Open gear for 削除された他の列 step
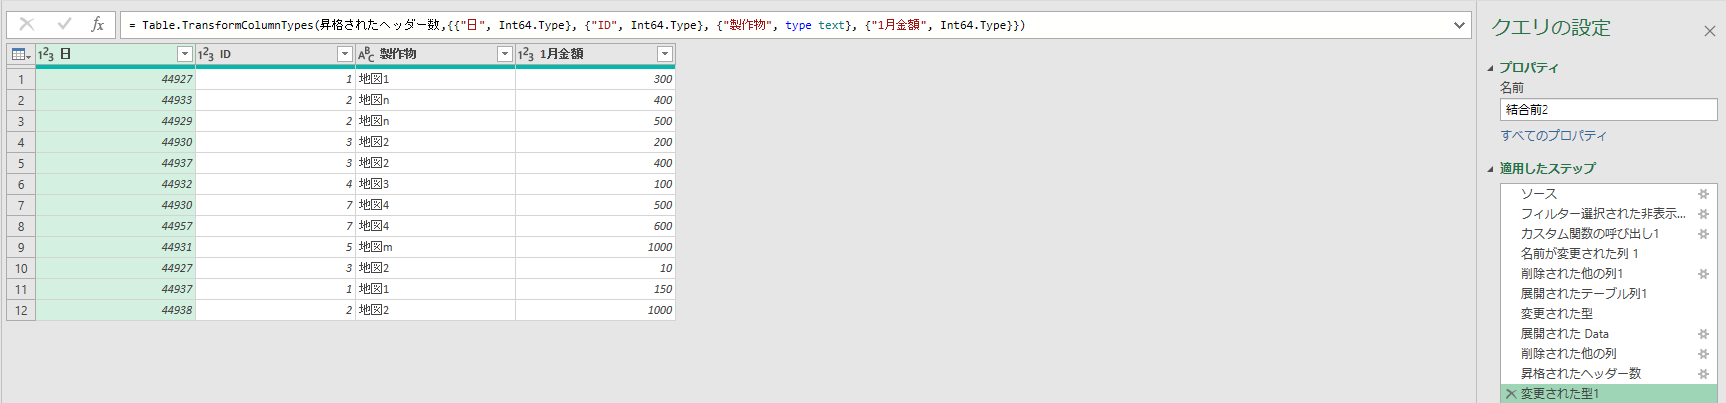 (1703, 354)
